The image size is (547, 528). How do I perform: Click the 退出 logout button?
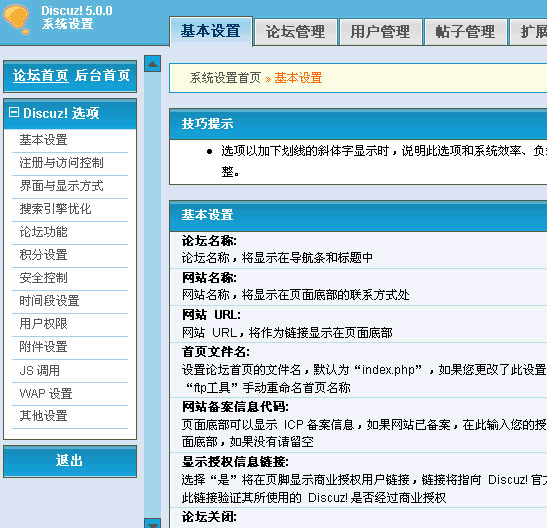click(70, 461)
